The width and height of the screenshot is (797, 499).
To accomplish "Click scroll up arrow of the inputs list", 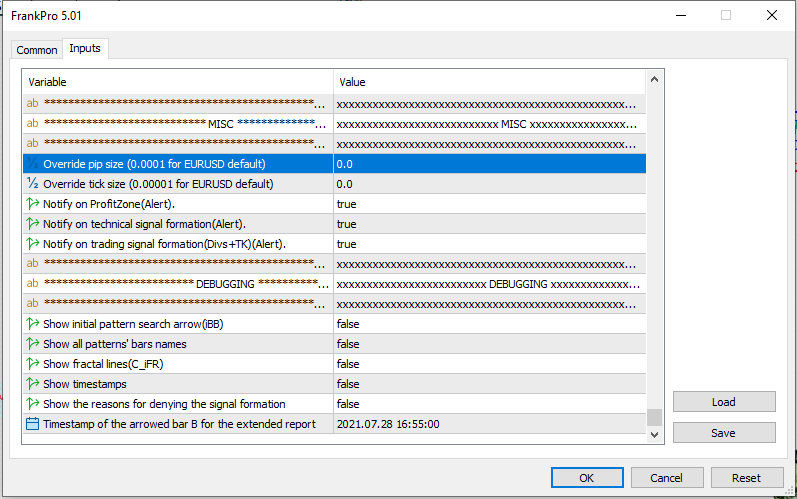I will (x=654, y=80).
